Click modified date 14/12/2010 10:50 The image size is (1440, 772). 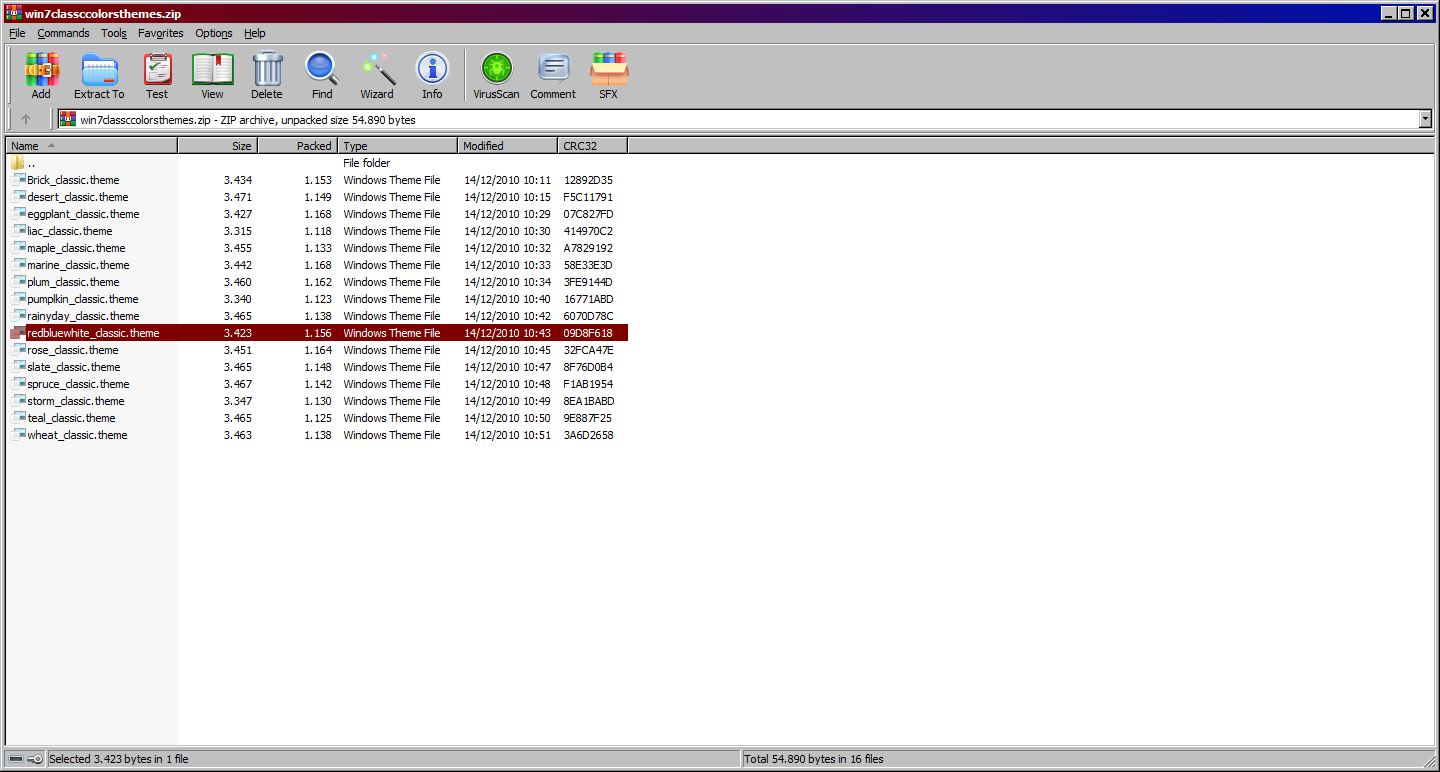(x=507, y=418)
